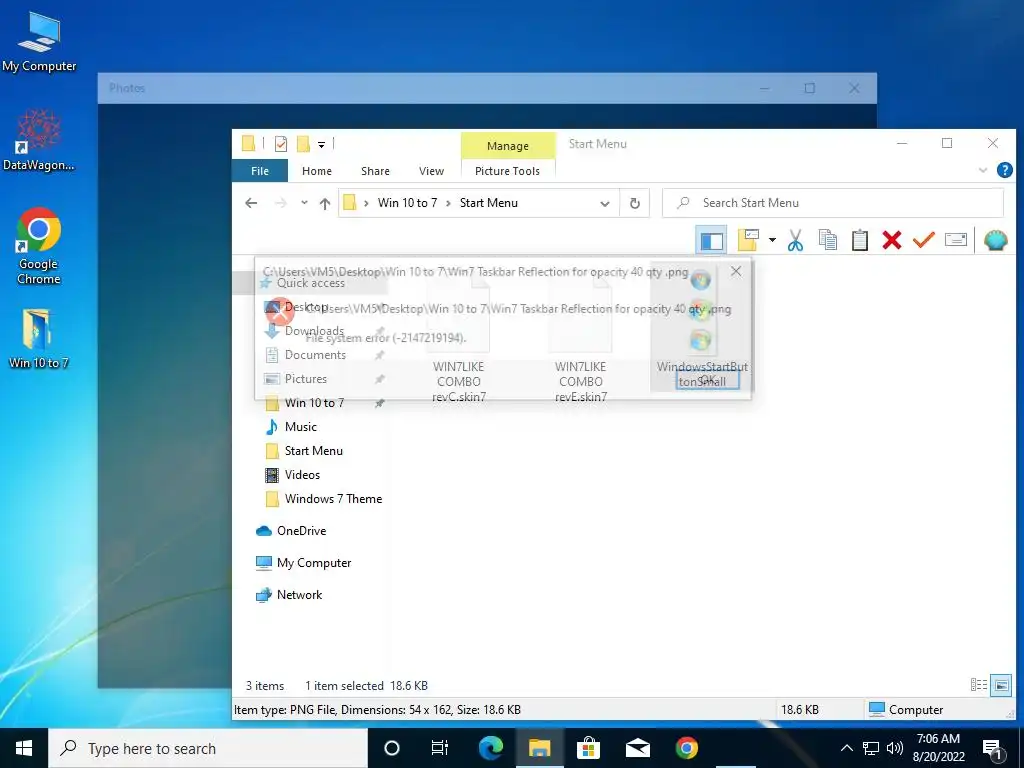Open the volume speaker tray icon
This screenshot has width=1024, height=768.
[x=895, y=748]
